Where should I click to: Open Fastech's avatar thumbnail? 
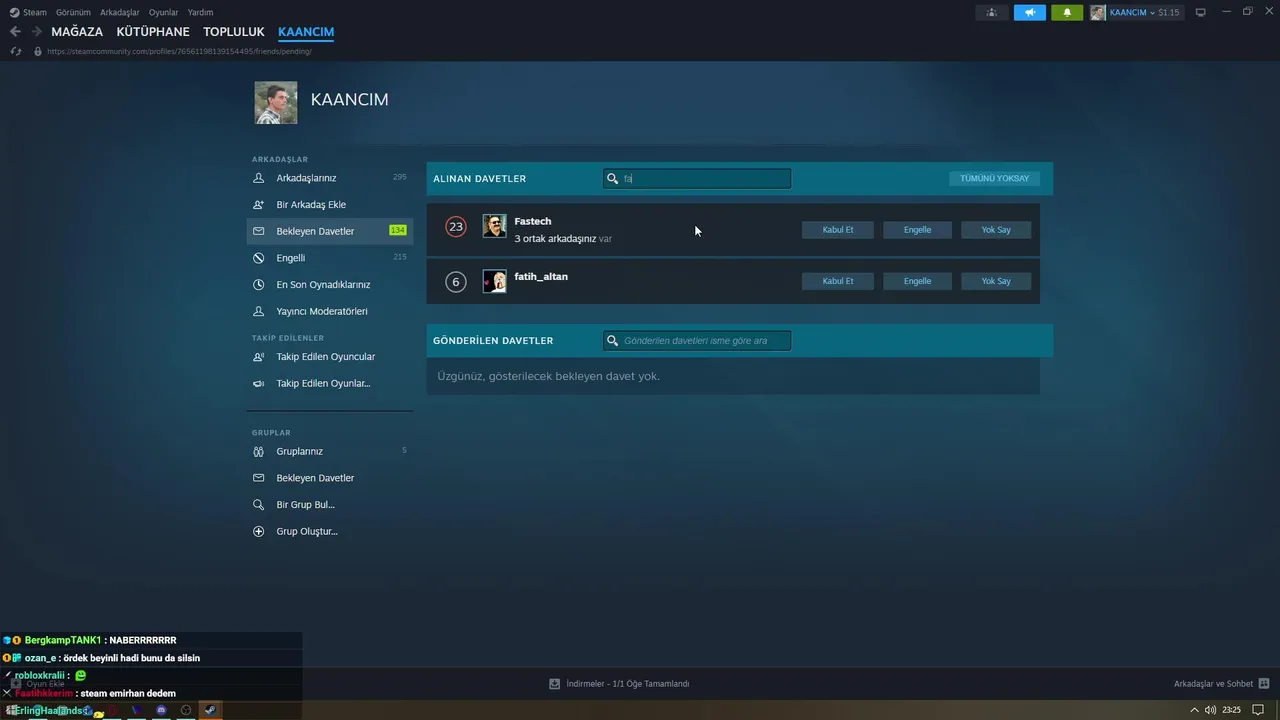coord(494,226)
